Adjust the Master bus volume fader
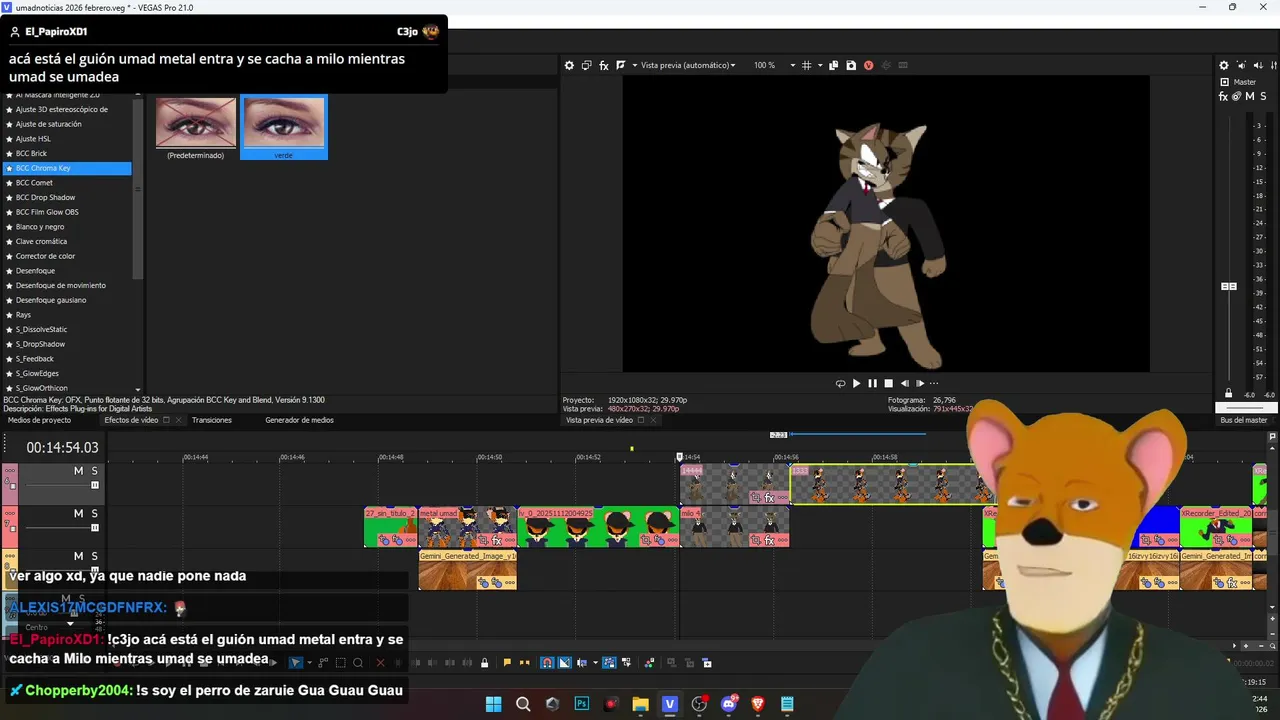The height and width of the screenshot is (720, 1280). click(x=1229, y=287)
